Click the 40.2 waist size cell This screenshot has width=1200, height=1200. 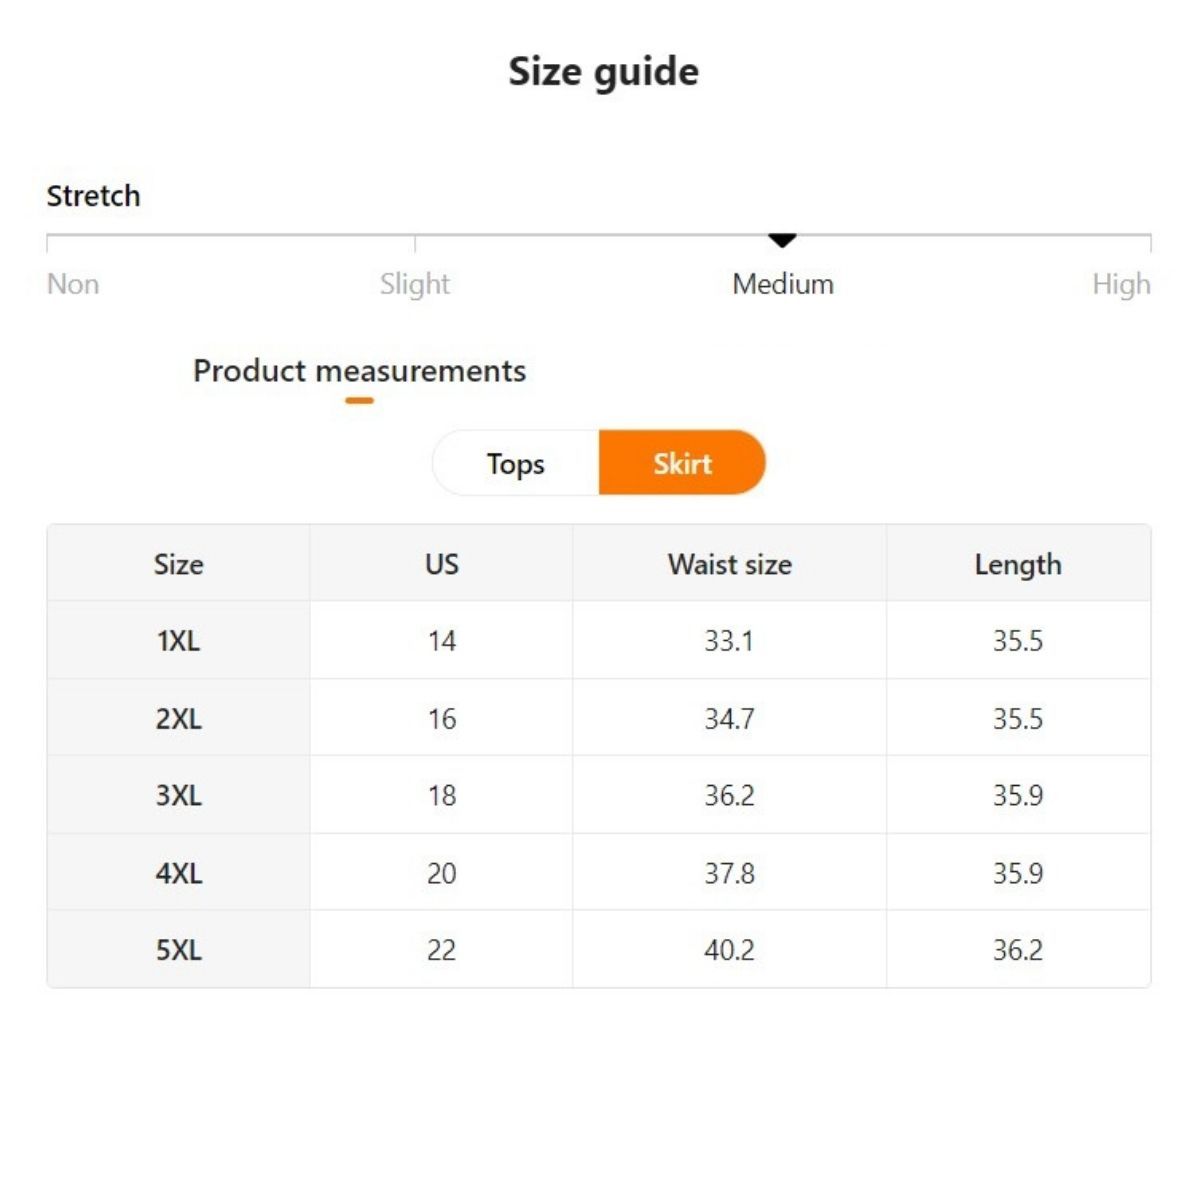(729, 949)
